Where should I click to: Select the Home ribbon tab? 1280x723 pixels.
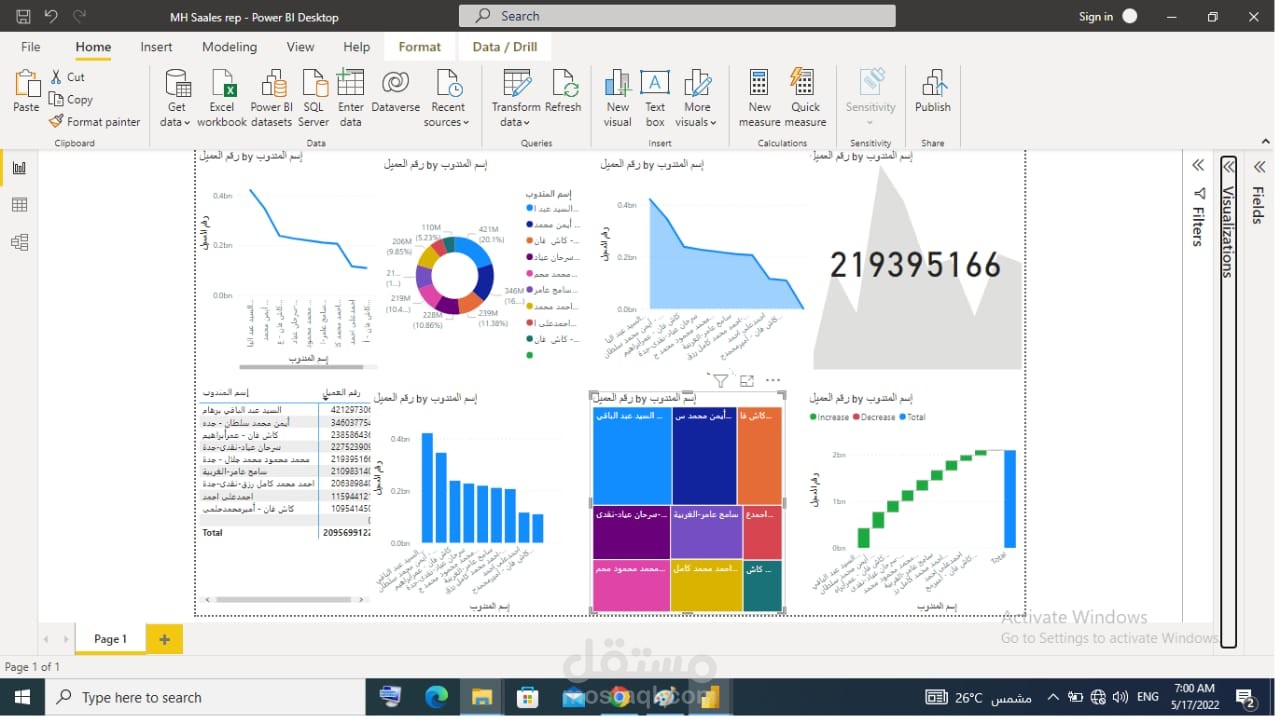pos(93,47)
